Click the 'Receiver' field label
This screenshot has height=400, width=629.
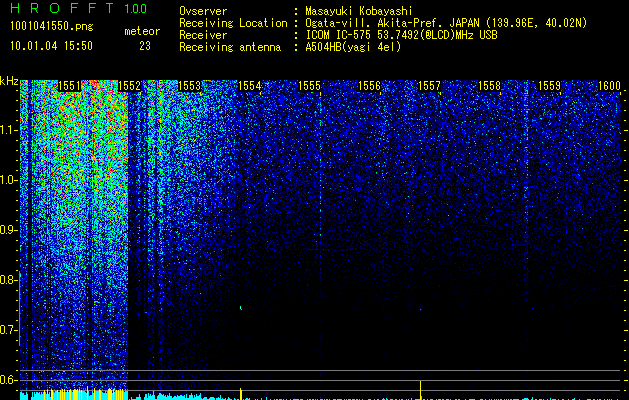pyautogui.click(x=203, y=35)
